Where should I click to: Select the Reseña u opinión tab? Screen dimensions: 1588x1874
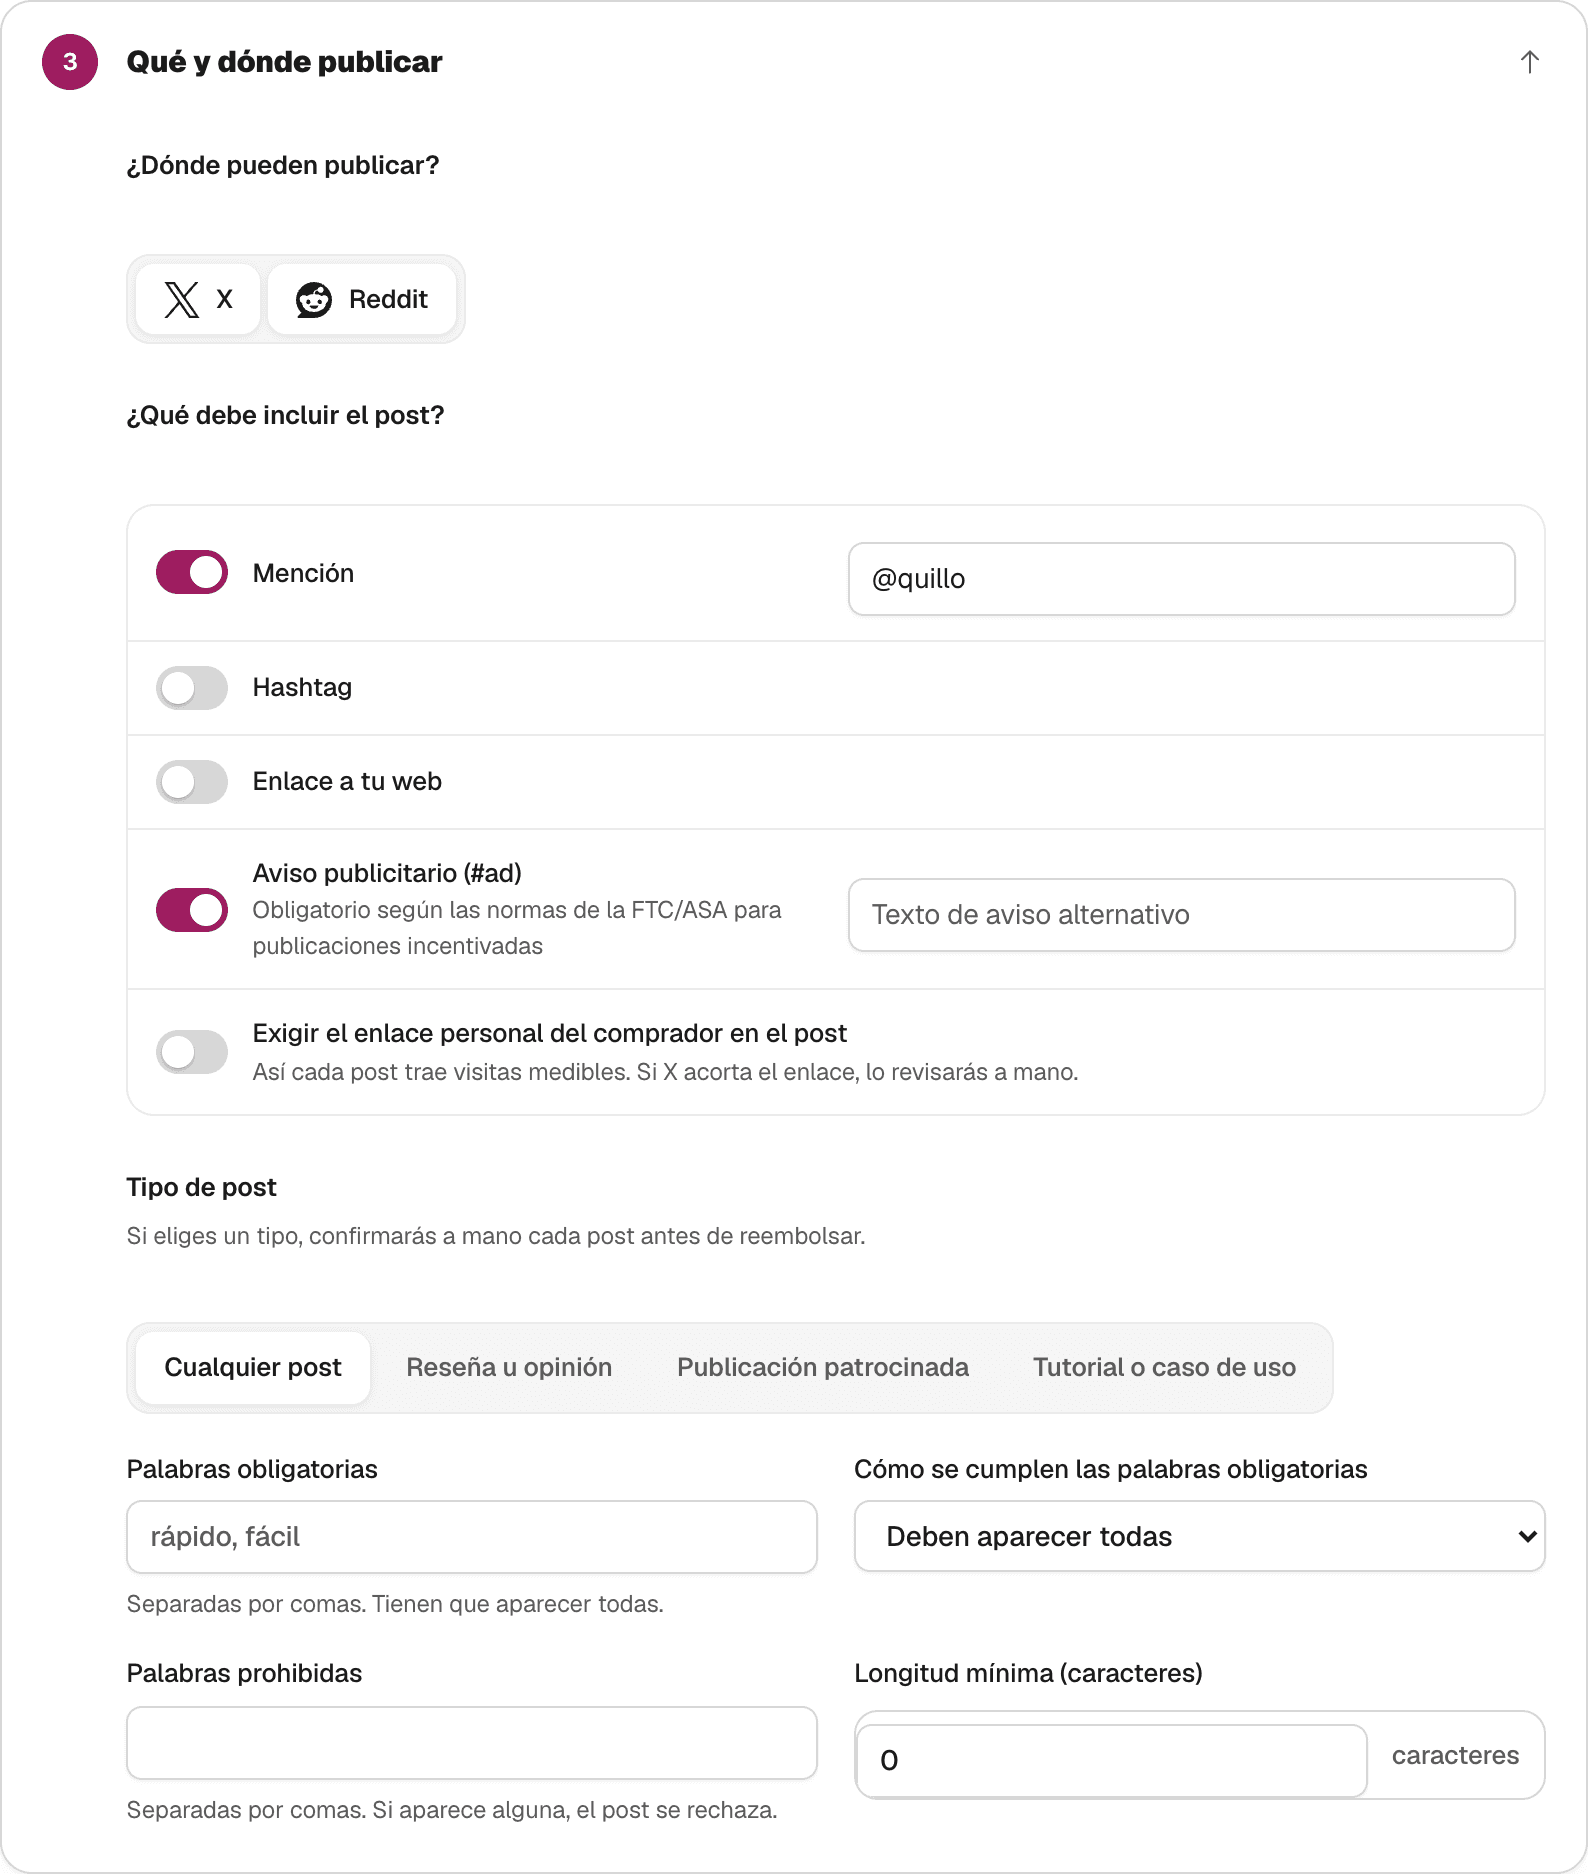[x=509, y=1367]
